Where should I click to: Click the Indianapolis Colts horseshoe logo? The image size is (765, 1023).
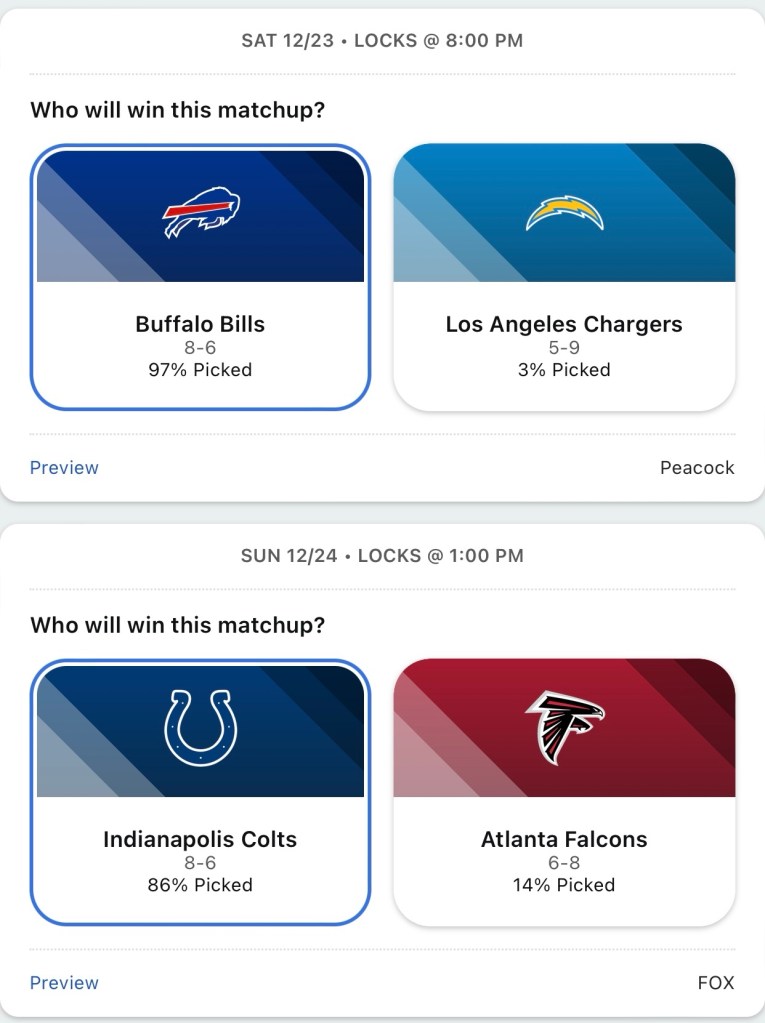tap(201, 728)
